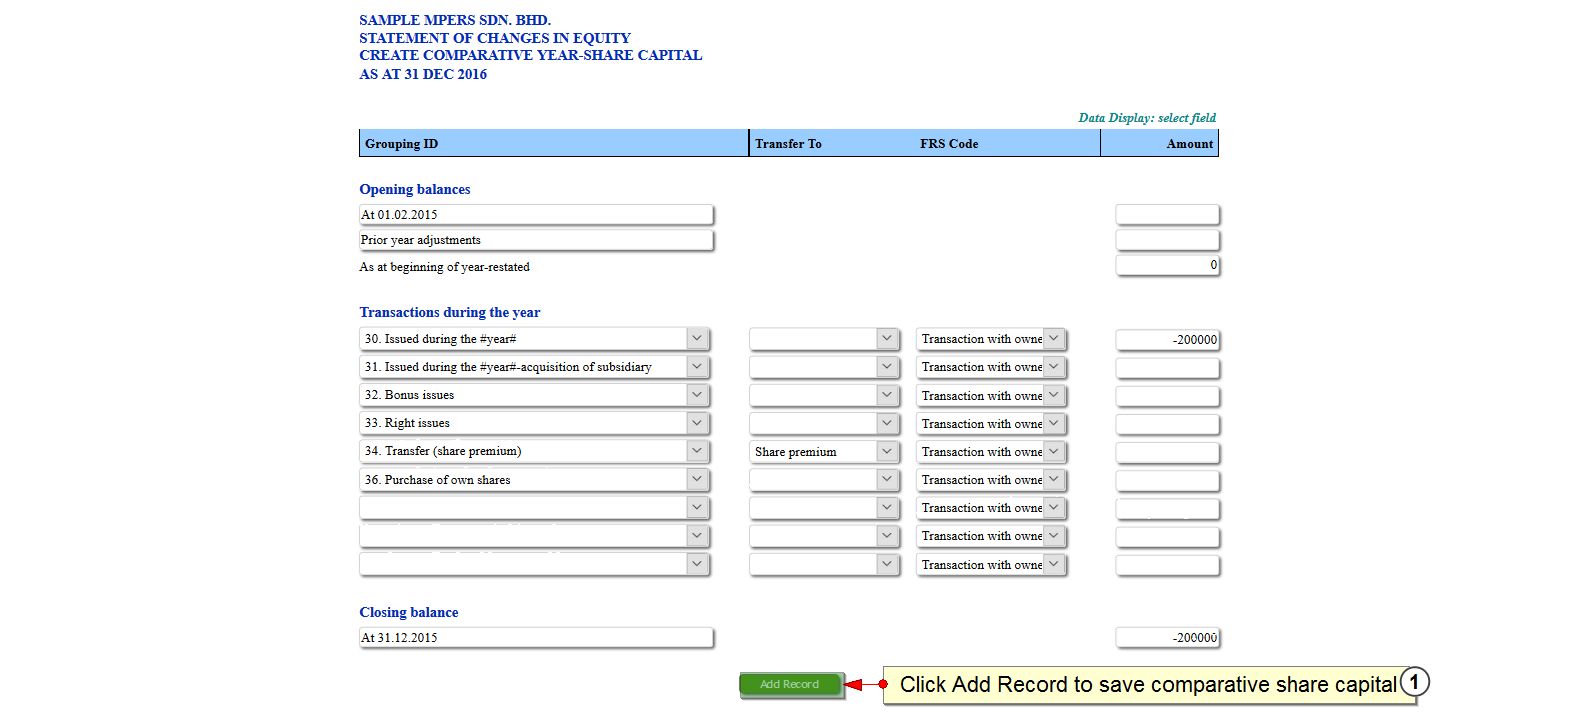Open the '34. Transfer (share premium)' grouping dropdown
The width and height of the screenshot is (1578, 724).
534,452
